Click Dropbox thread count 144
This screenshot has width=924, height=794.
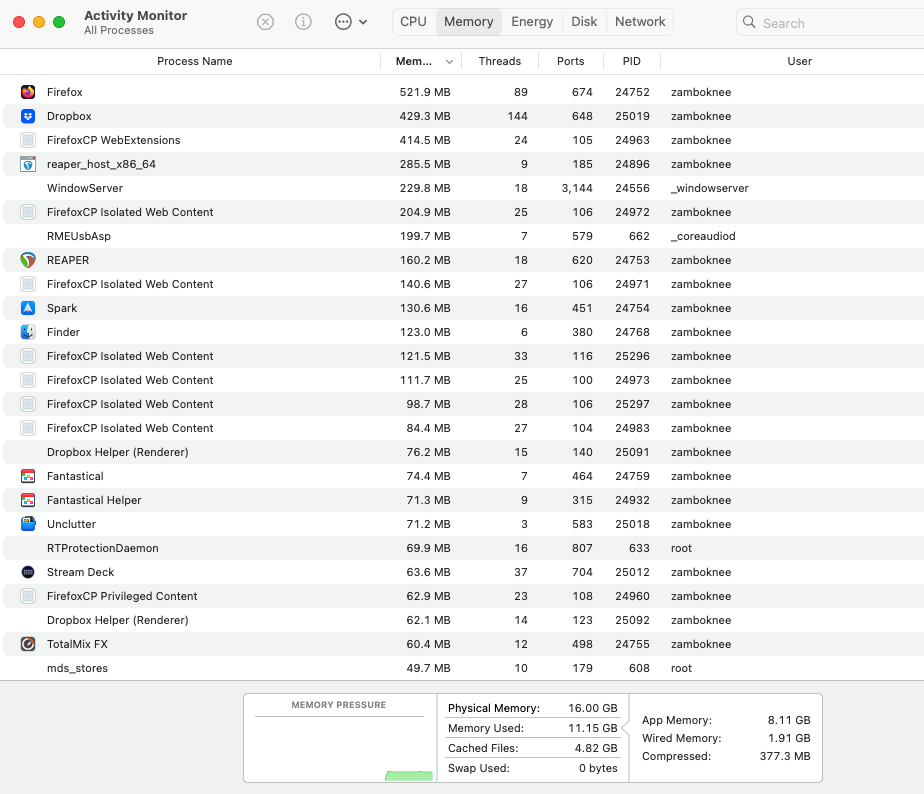[x=517, y=116]
